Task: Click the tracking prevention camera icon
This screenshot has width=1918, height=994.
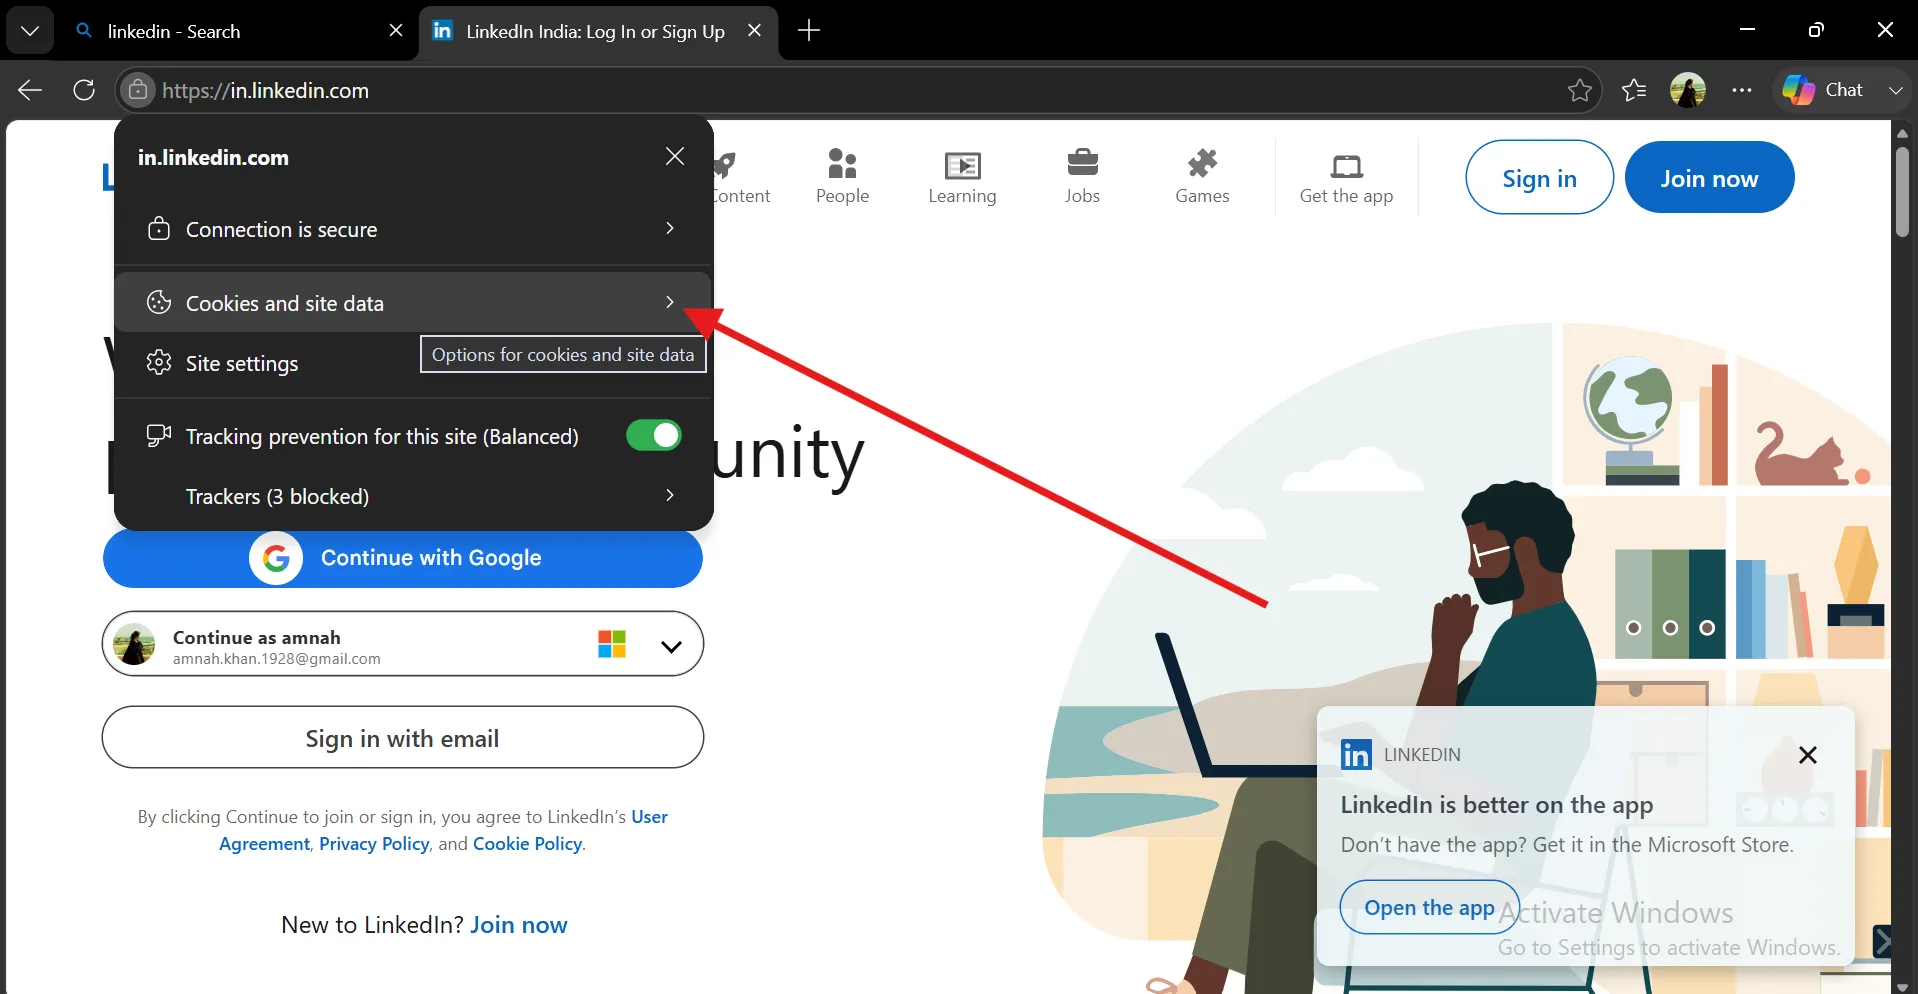Action: pyautogui.click(x=159, y=435)
